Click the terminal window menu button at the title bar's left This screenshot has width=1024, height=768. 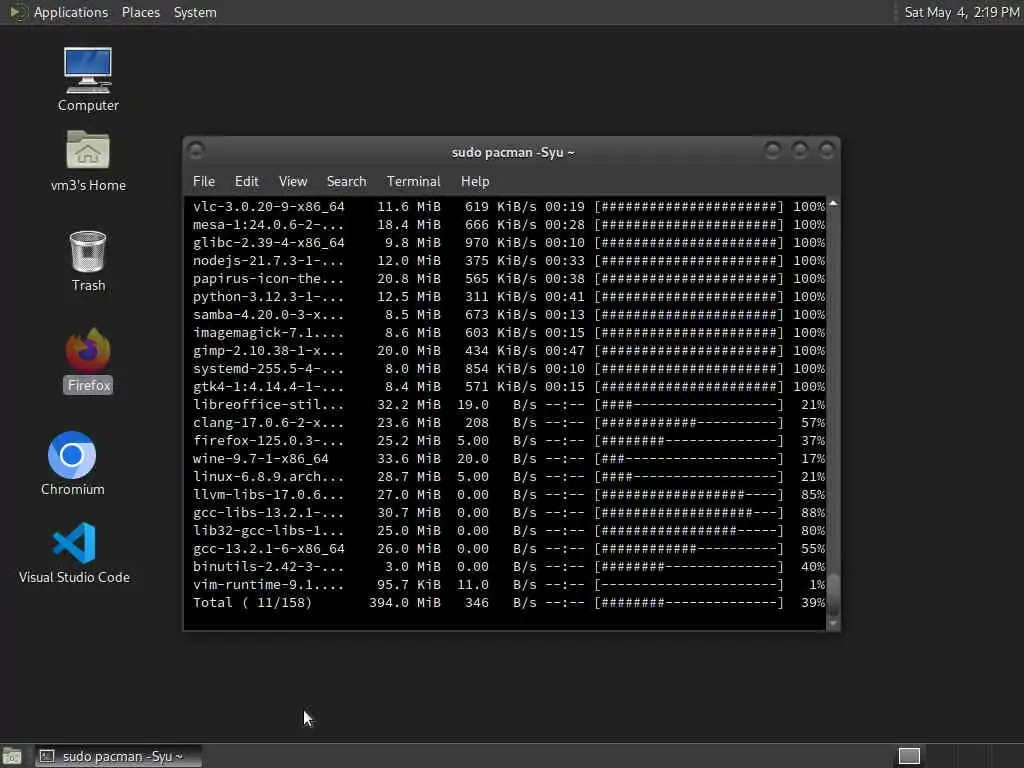click(196, 151)
